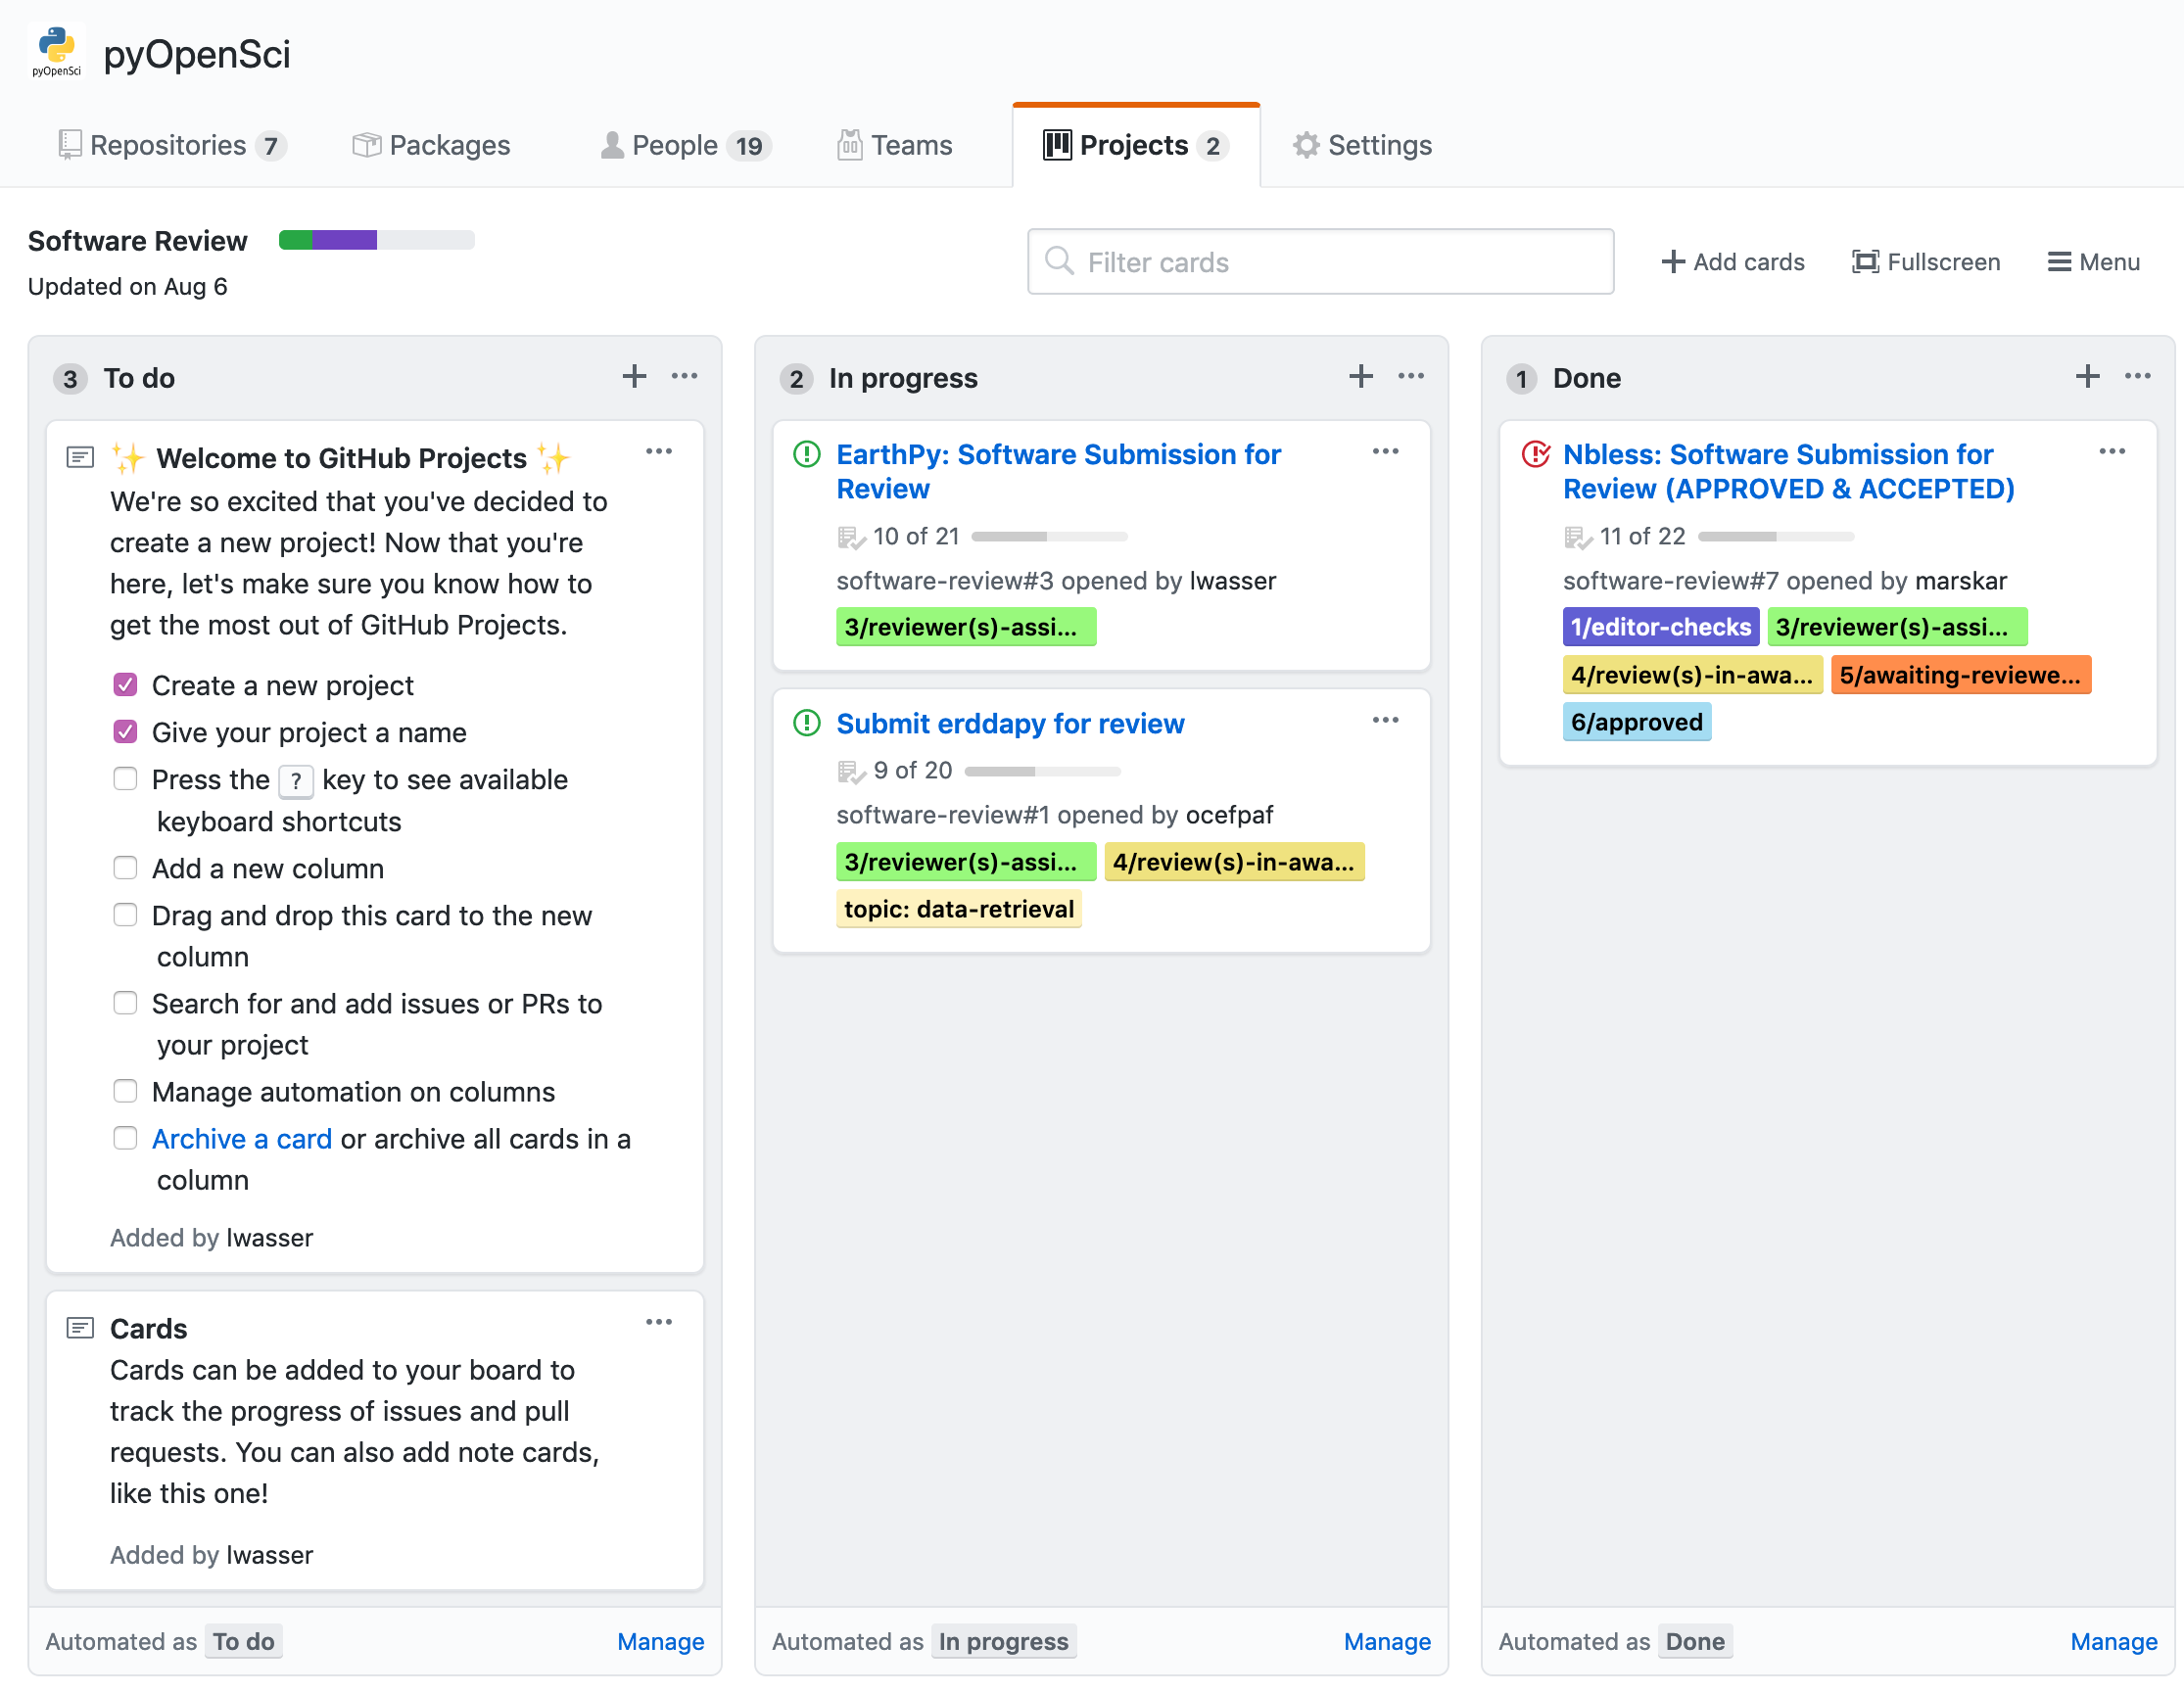Click the 1 counter badge on Done
This screenshot has height=1692, width=2184.
pos(1521,379)
